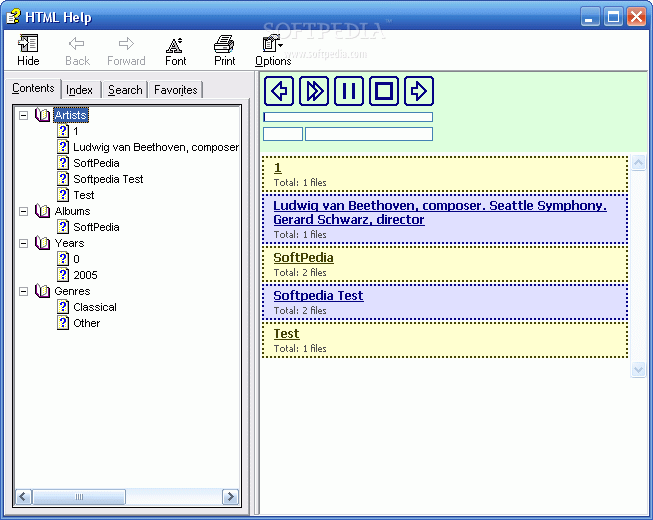
Task: Click the next track arrow button
Action: pos(419,91)
